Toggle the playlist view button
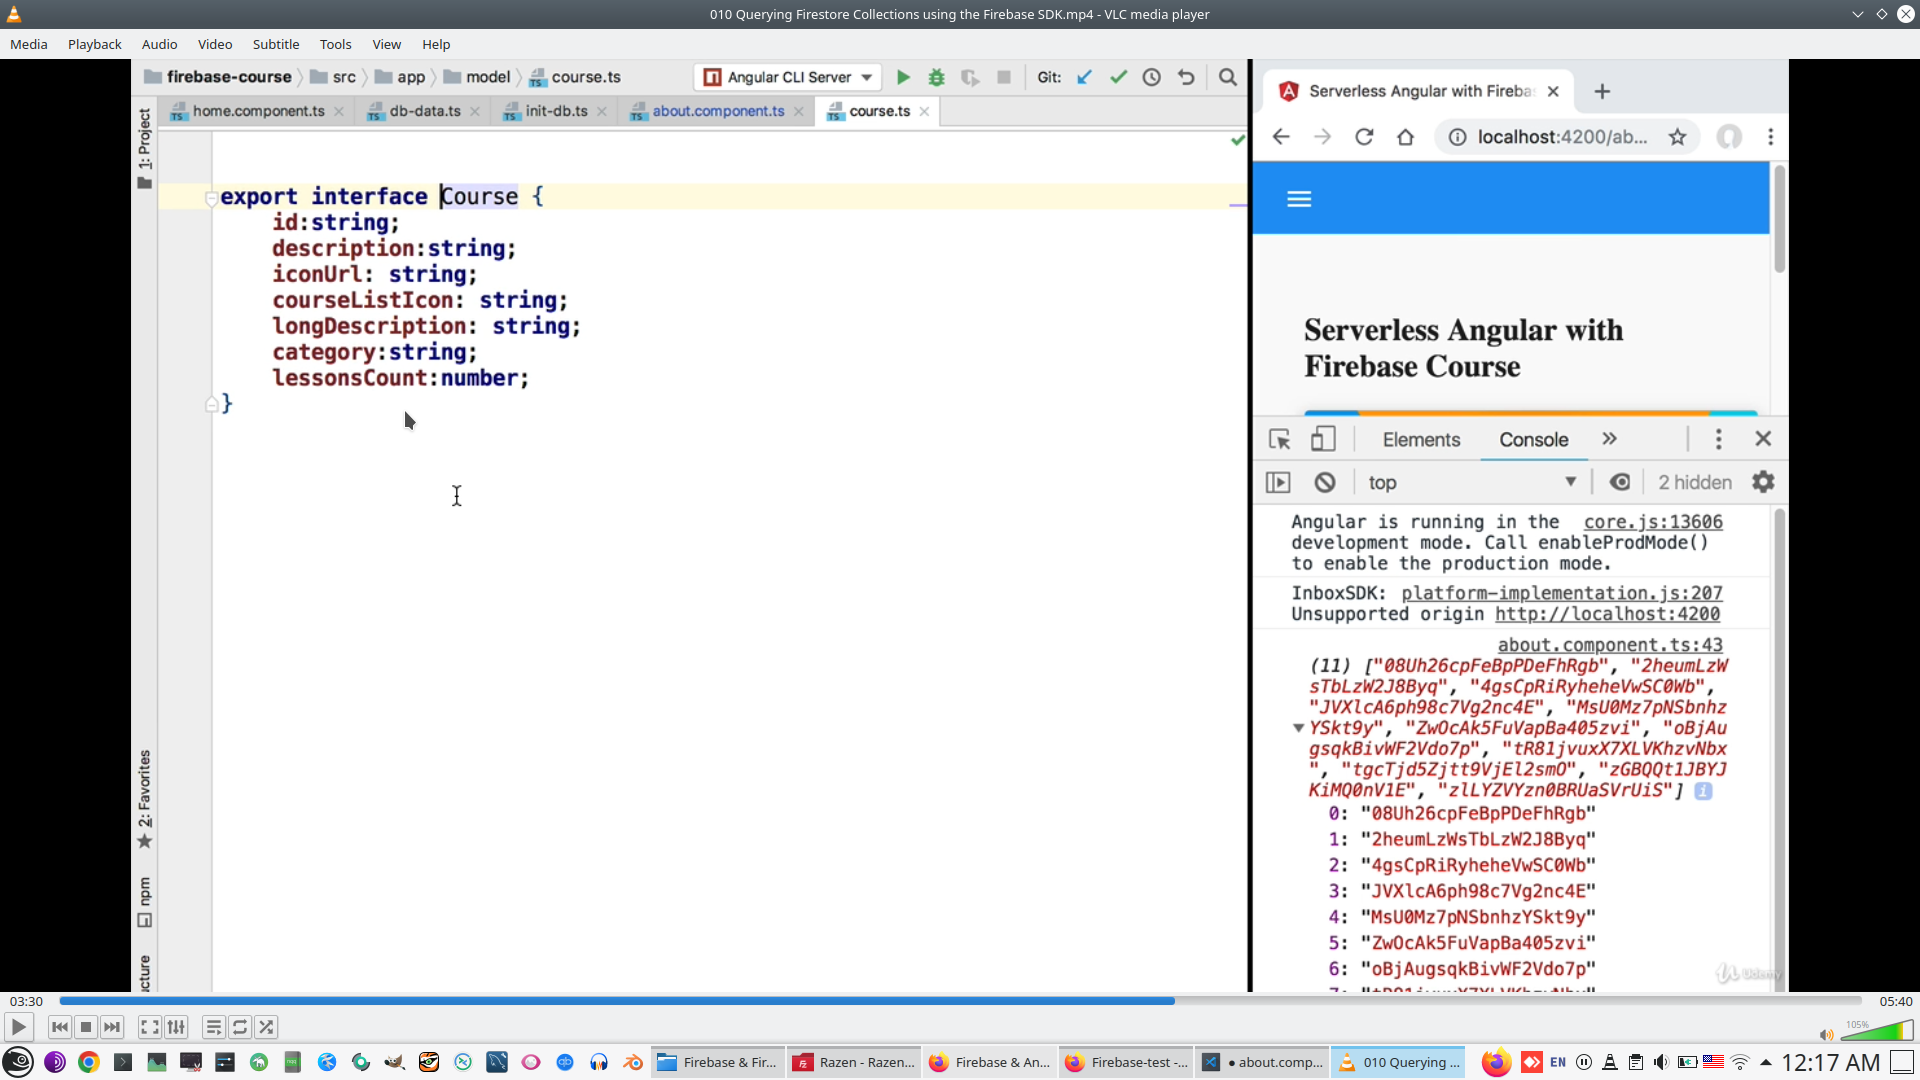 [x=213, y=1027]
